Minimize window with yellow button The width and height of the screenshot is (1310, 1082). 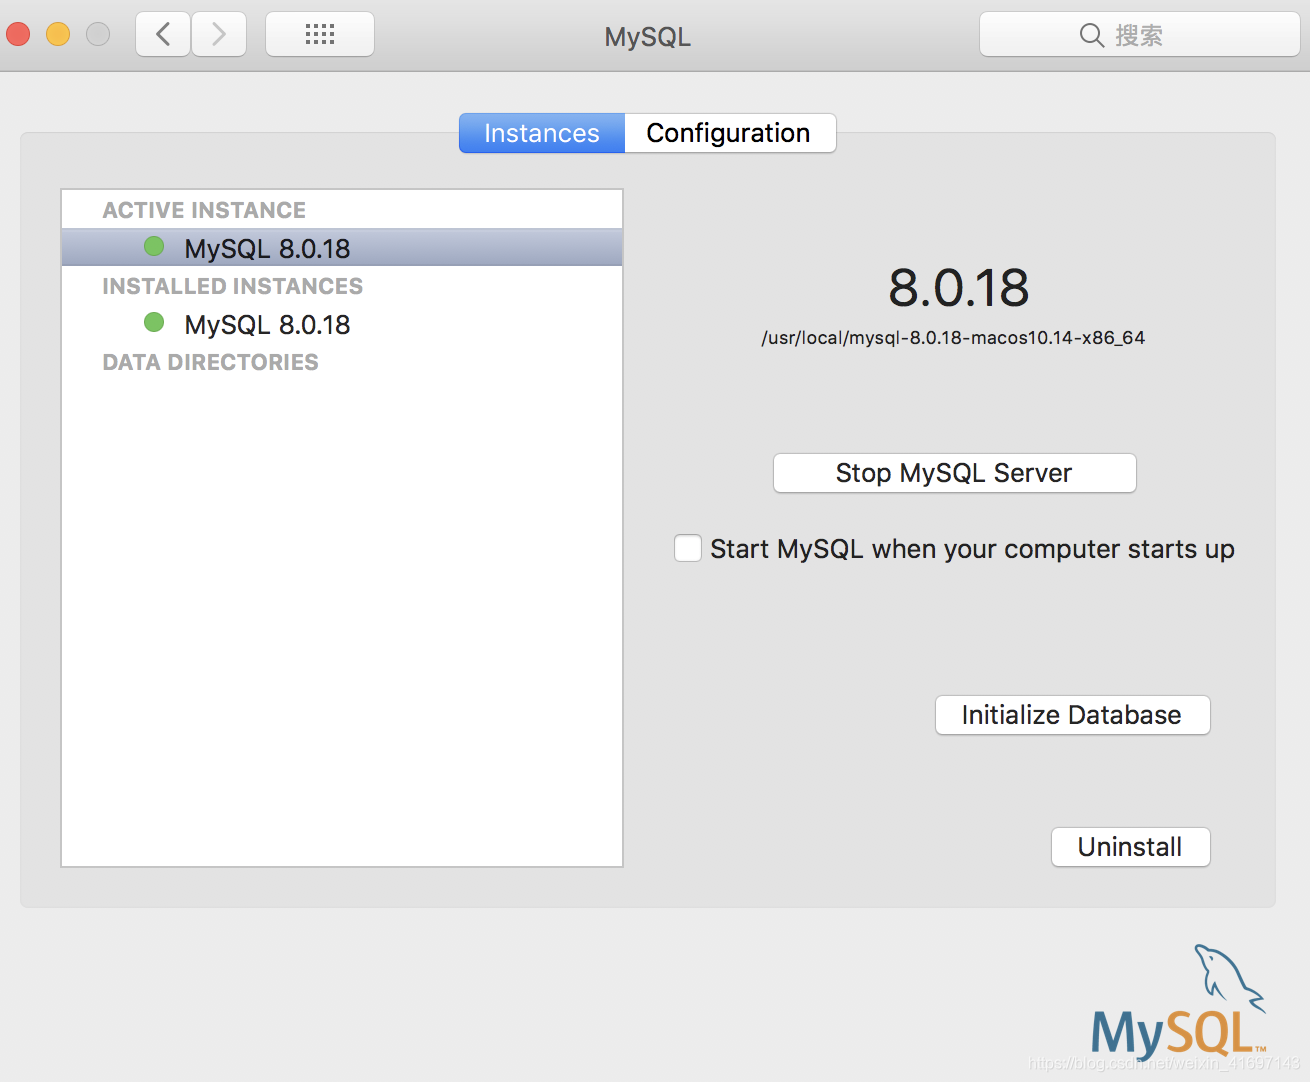tap(58, 35)
